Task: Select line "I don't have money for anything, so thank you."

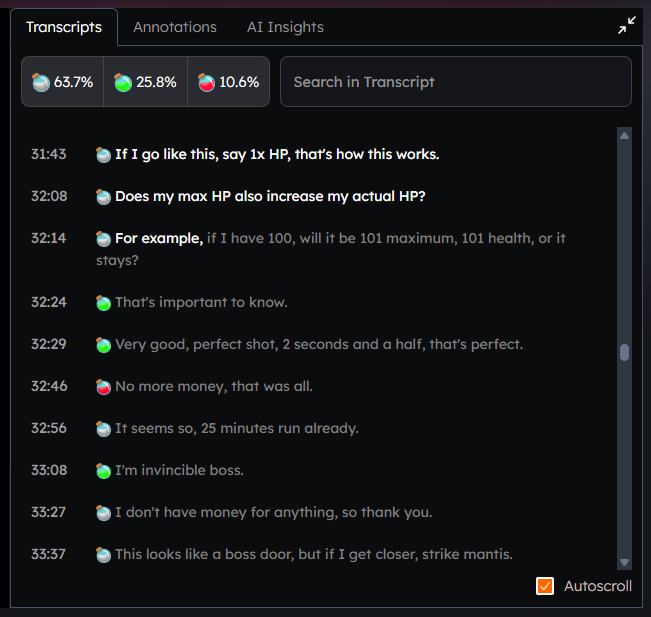Action: [x=274, y=512]
